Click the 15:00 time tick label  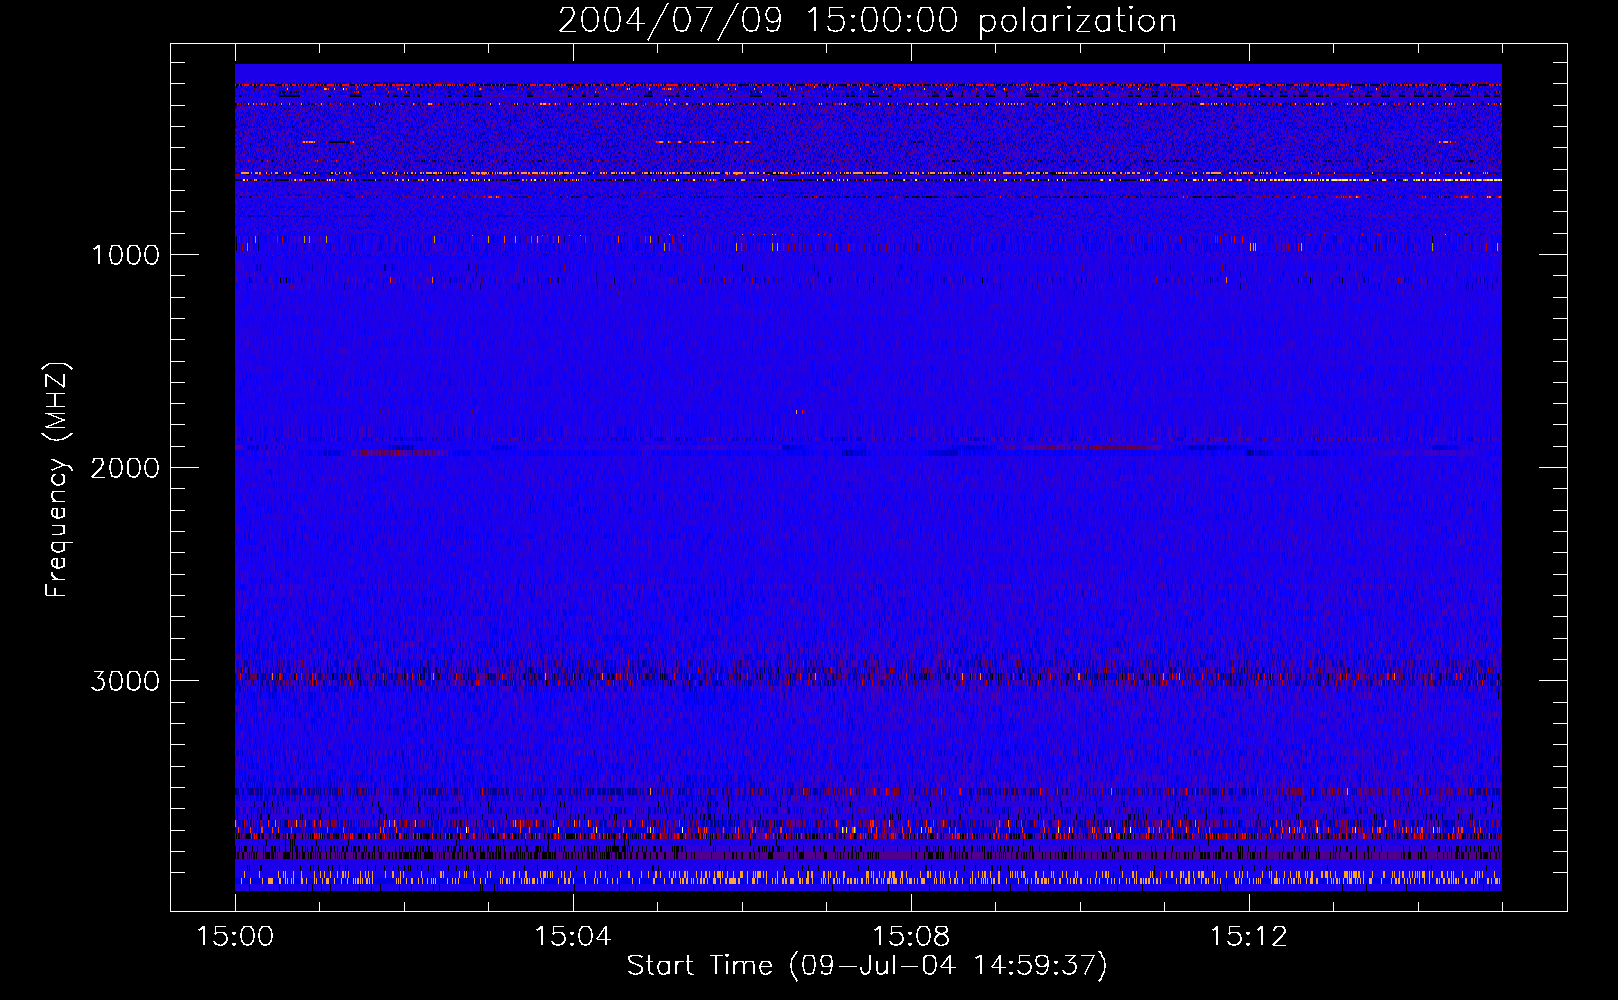click(x=235, y=936)
